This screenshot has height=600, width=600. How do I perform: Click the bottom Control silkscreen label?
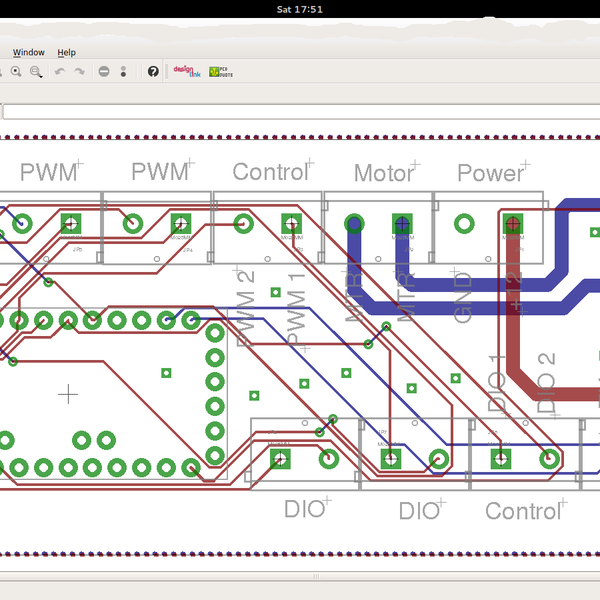coord(523,511)
